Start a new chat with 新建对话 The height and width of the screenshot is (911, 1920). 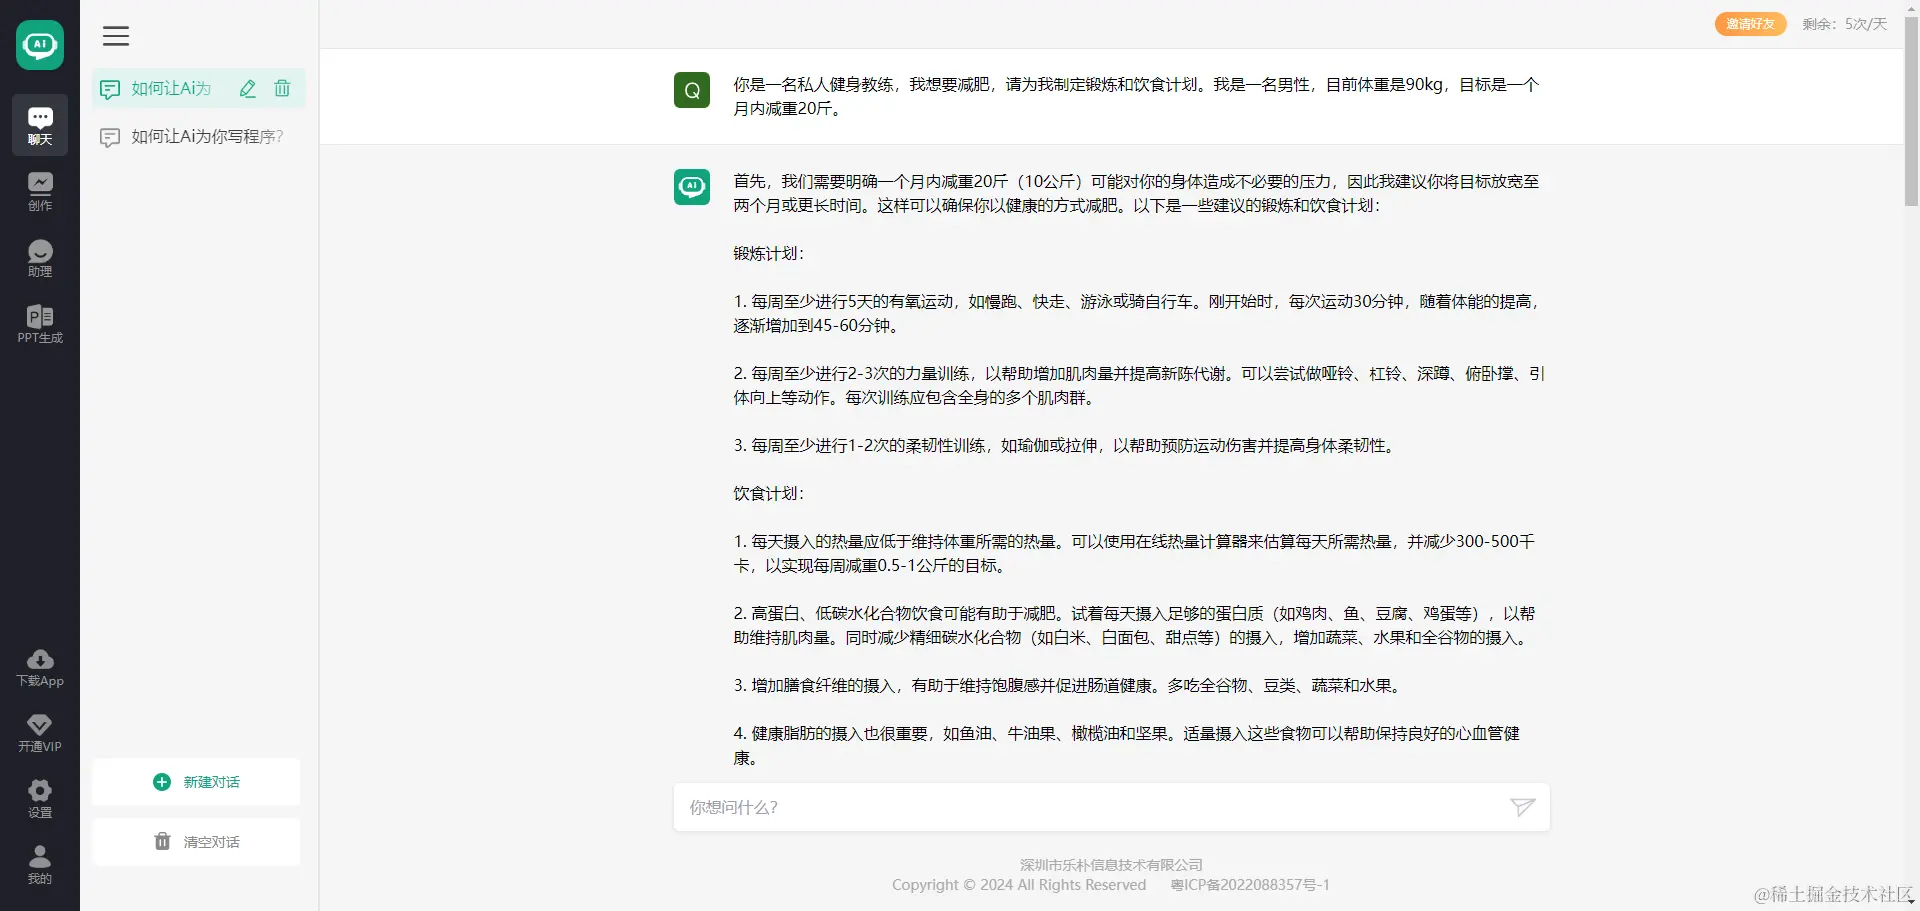pyautogui.click(x=196, y=782)
